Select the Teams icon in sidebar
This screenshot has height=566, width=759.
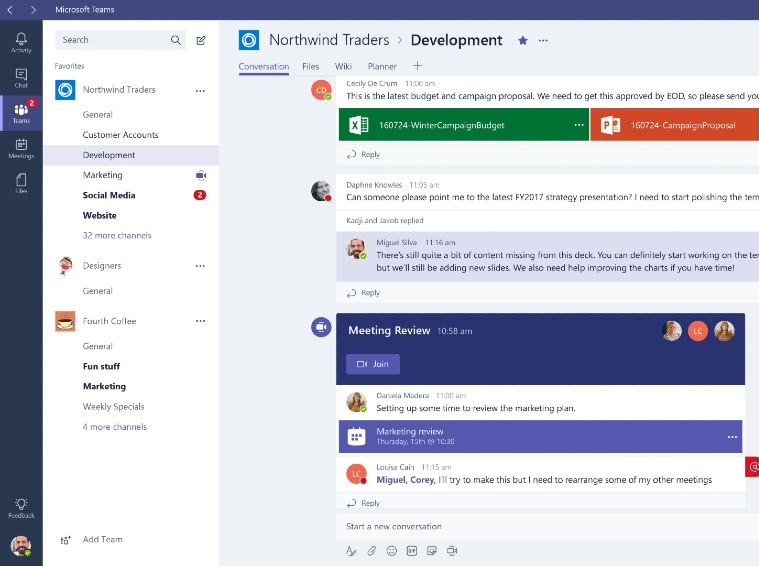pyautogui.click(x=21, y=113)
